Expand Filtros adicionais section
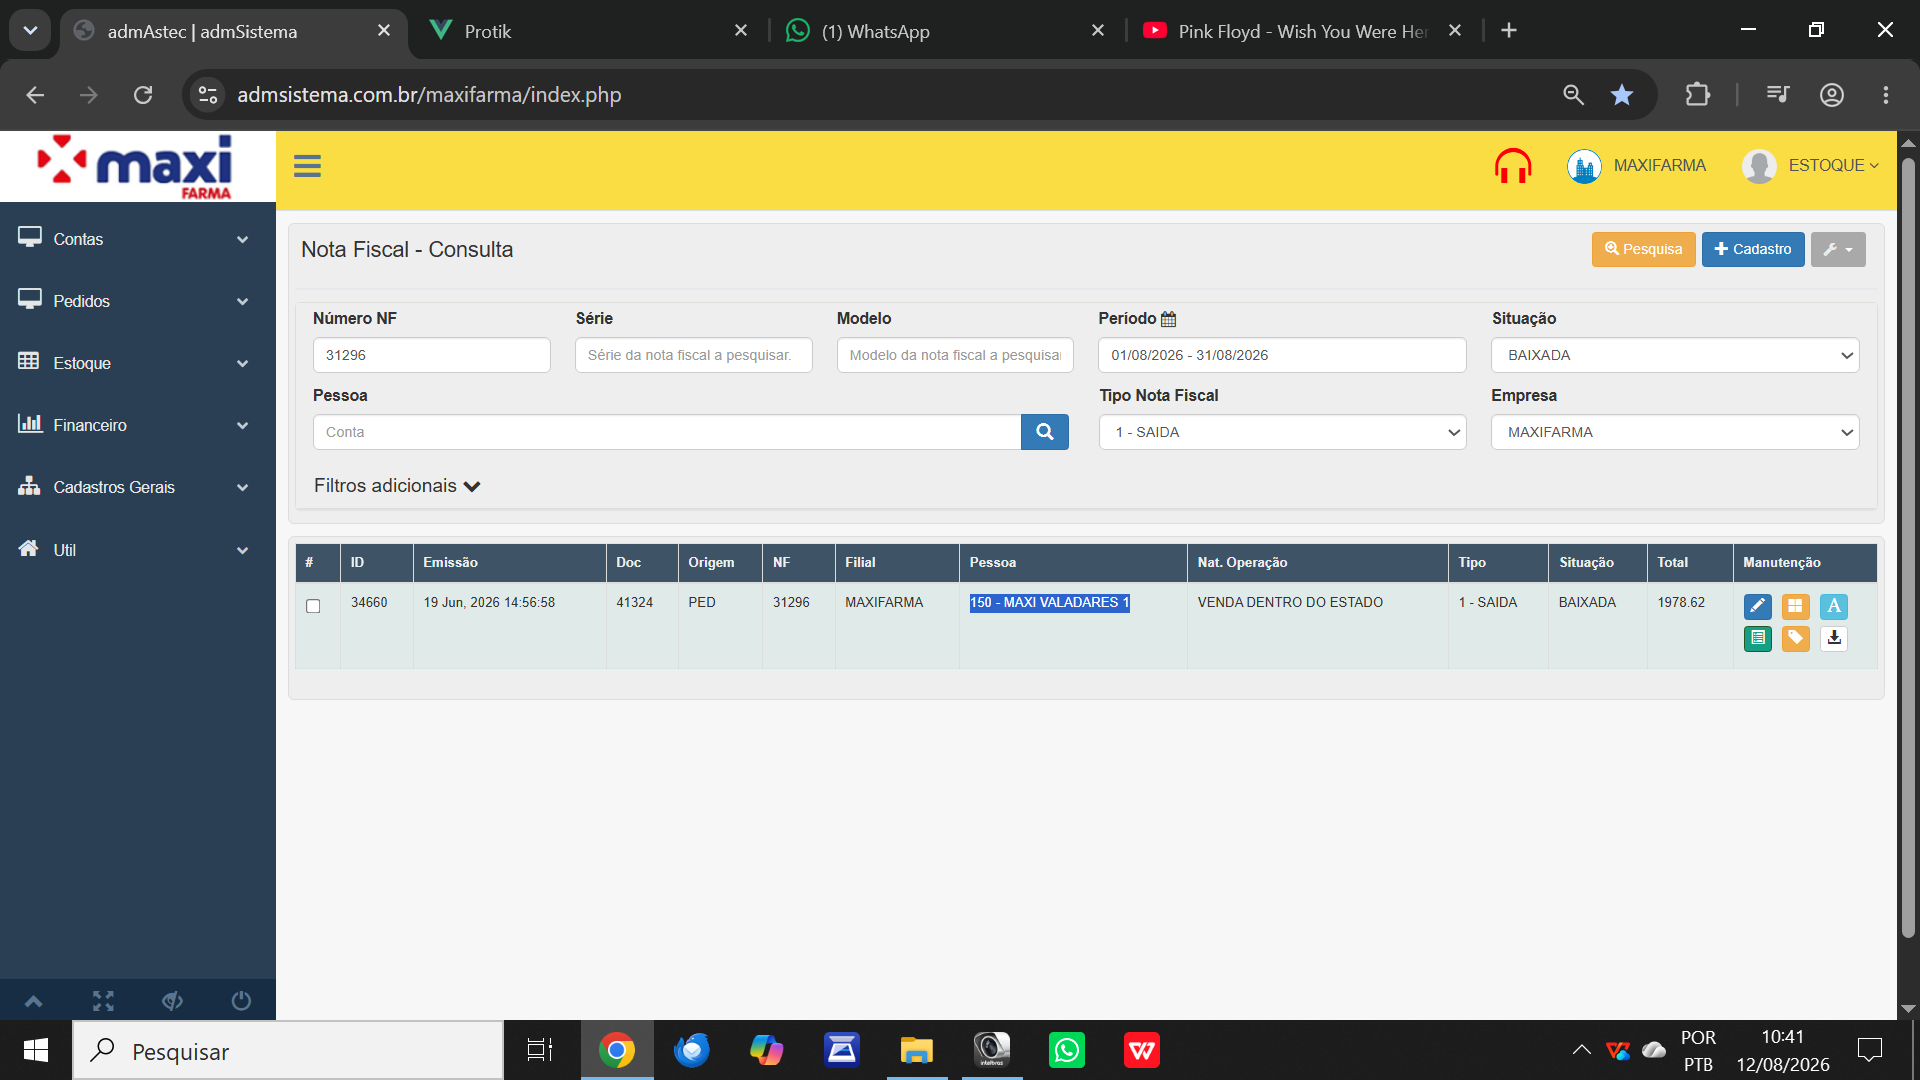This screenshot has height=1080, width=1920. [397, 486]
